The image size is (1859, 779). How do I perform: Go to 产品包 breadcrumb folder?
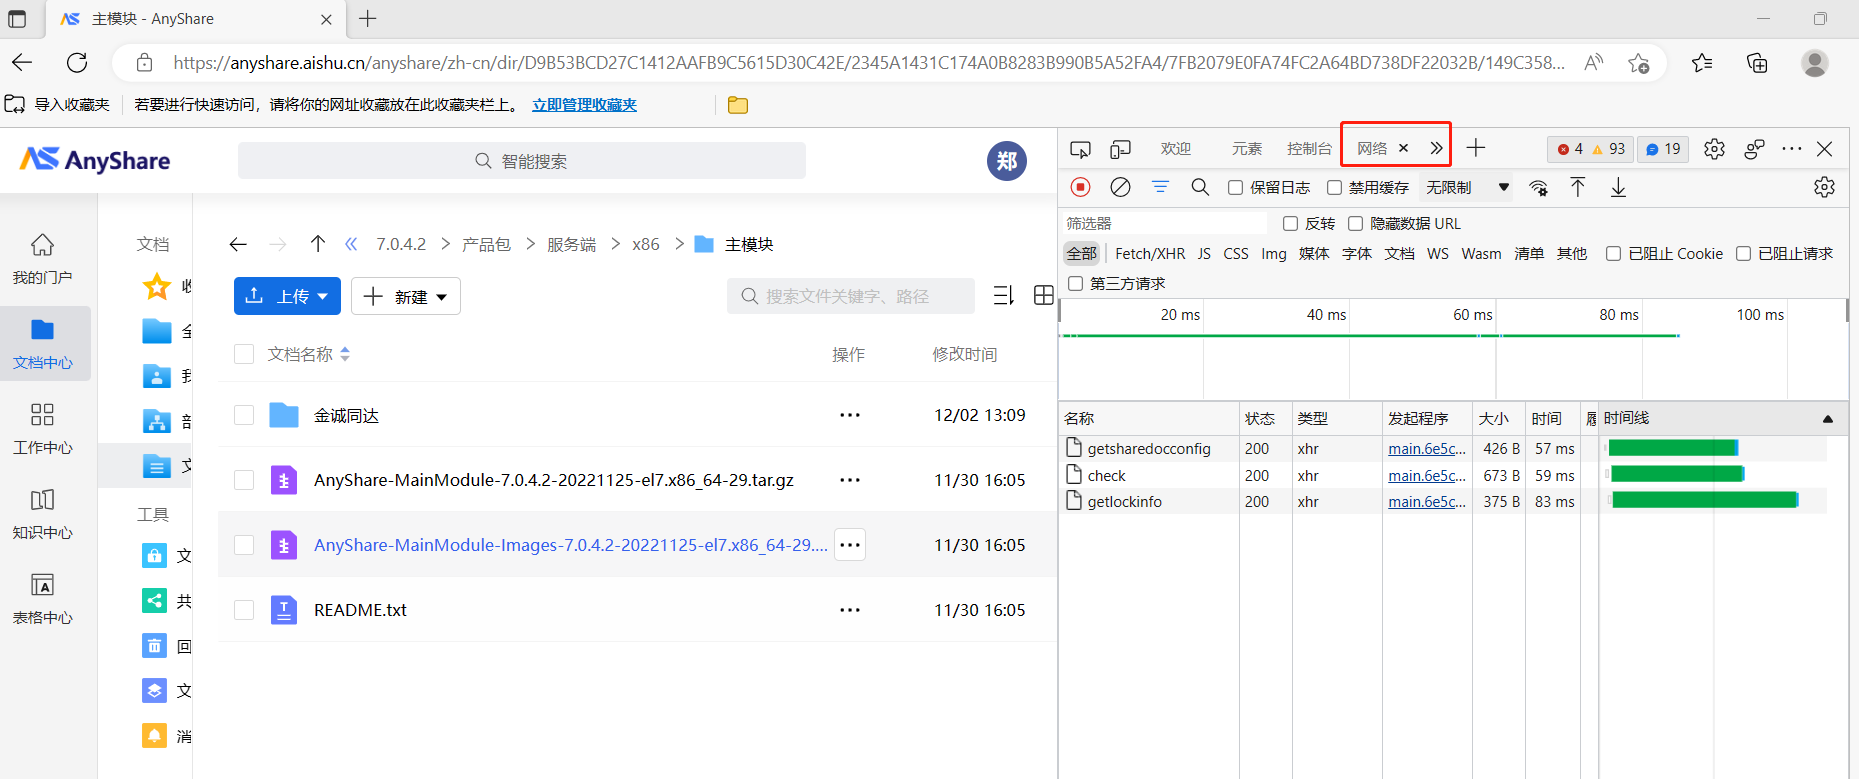pos(486,244)
